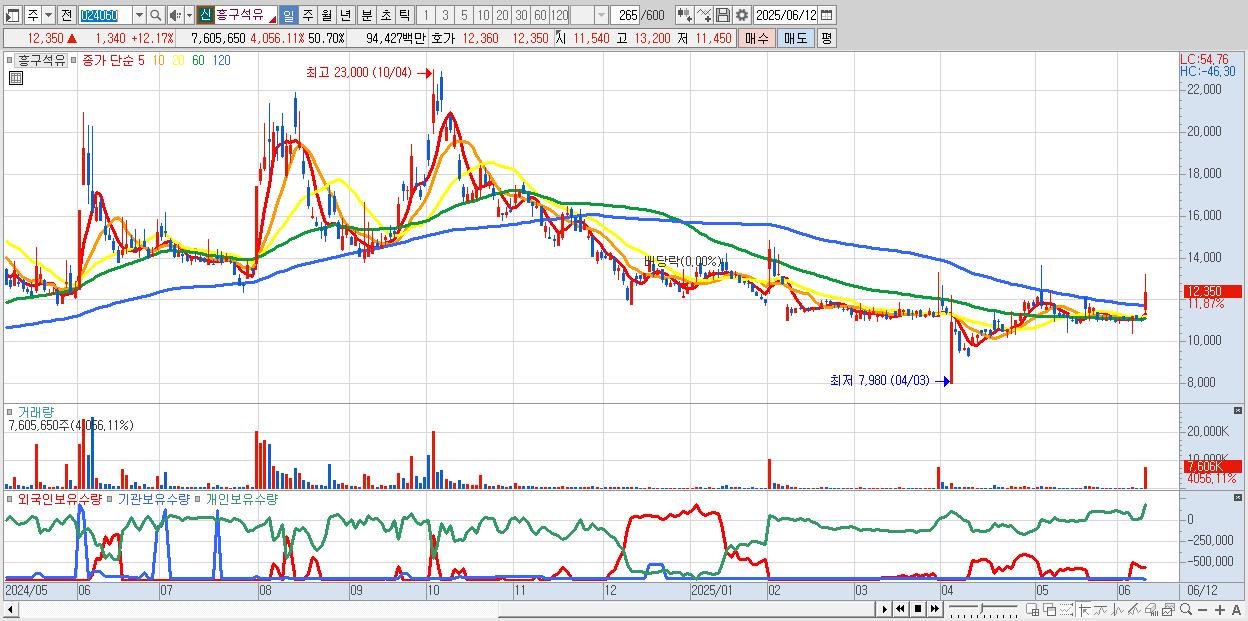Click the overlapping windows icon
Screen dimensions: 1248x621
pyautogui.click(x=1049, y=610)
